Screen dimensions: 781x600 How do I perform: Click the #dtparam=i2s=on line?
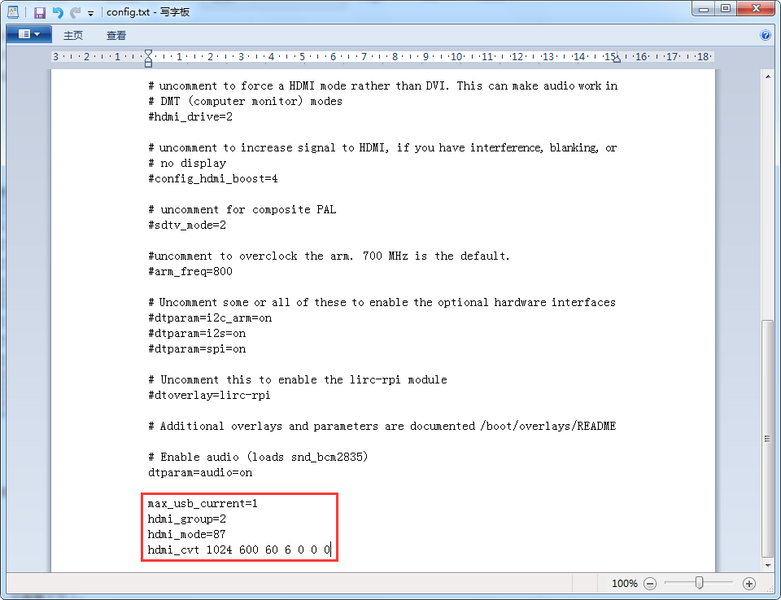(197, 333)
